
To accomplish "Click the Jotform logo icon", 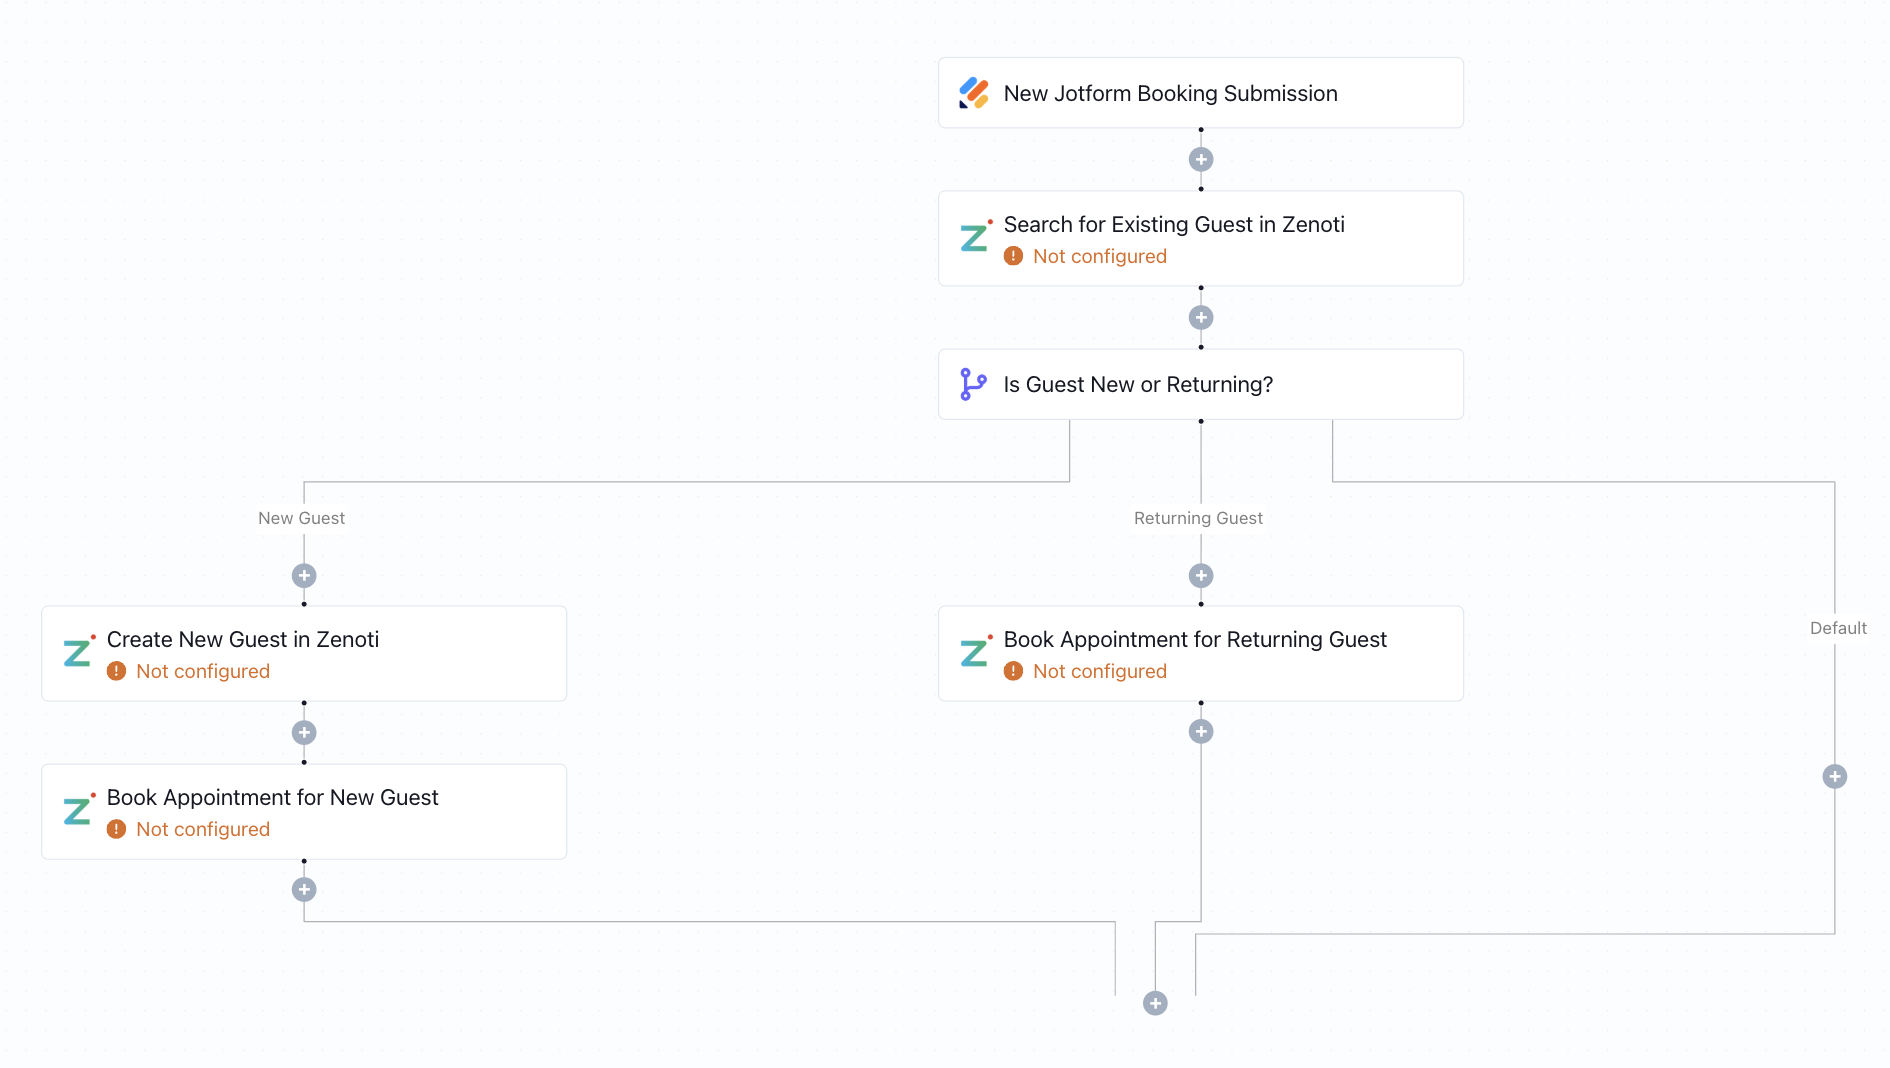I will coord(973,93).
